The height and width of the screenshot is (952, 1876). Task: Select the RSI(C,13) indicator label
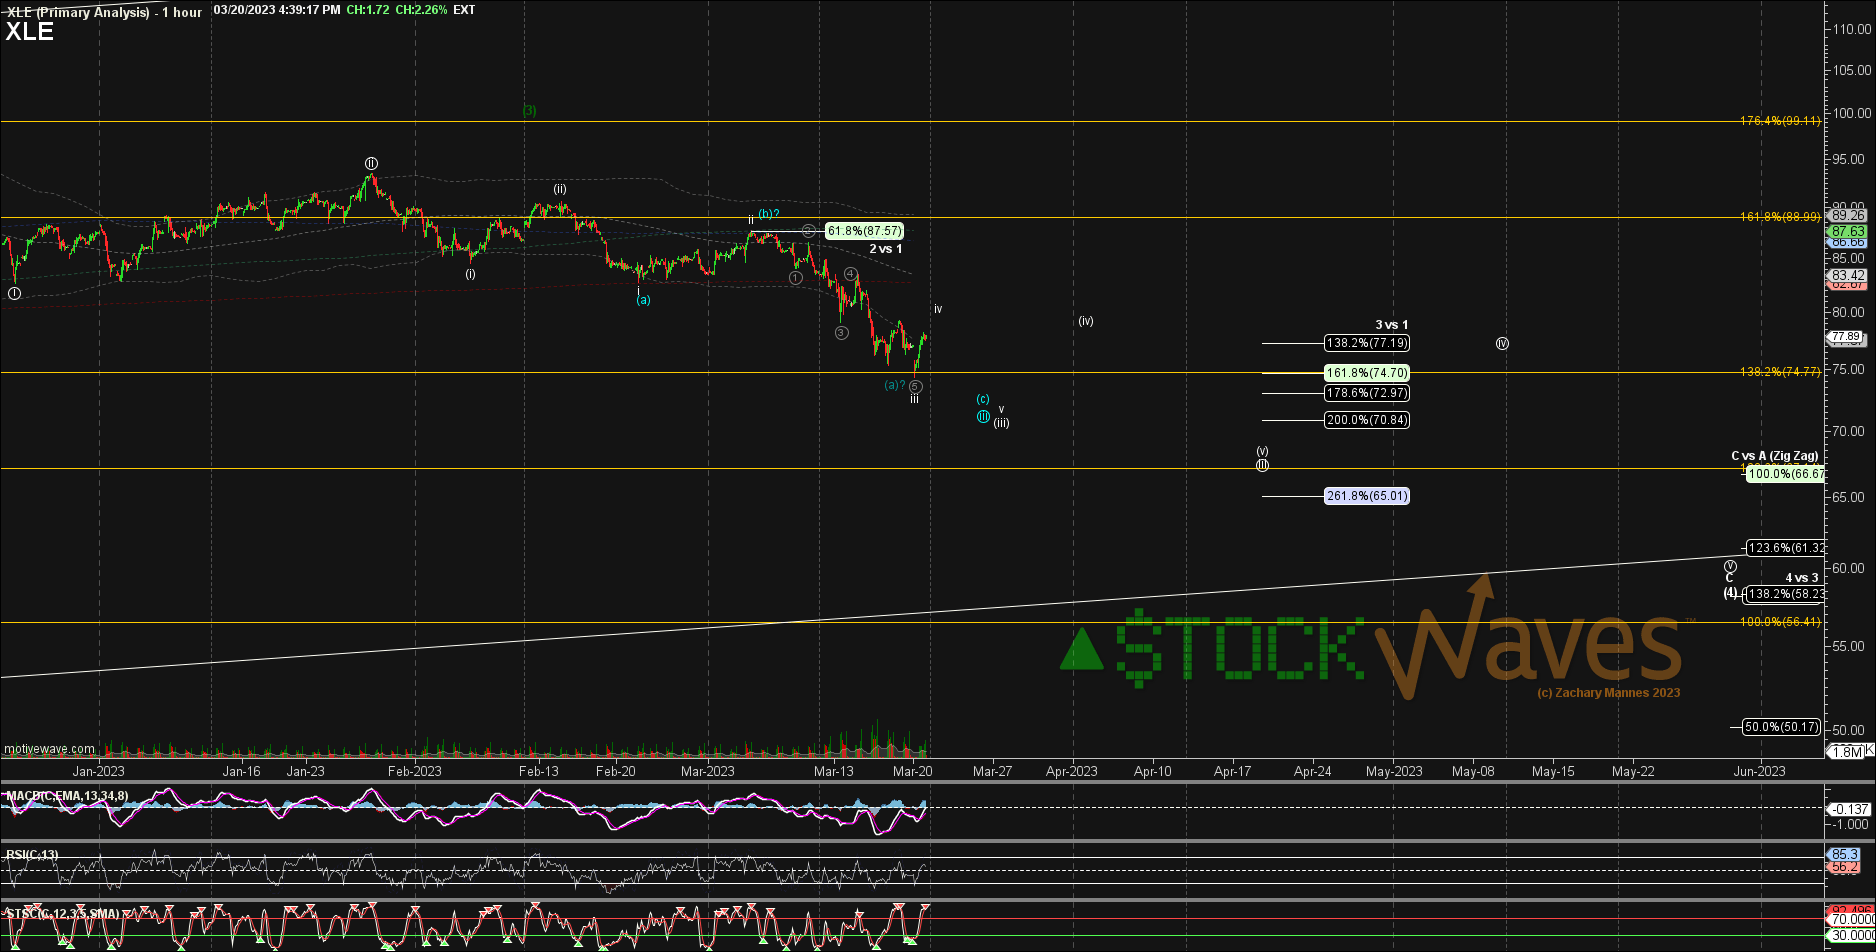coord(31,854)
